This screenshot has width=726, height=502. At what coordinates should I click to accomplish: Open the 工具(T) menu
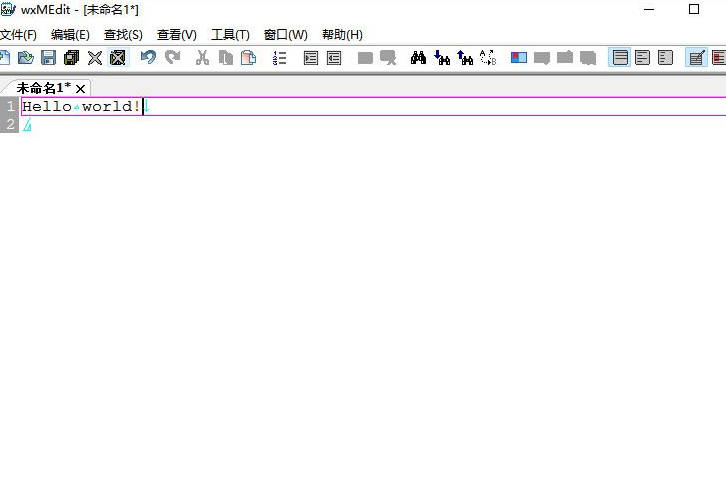pyautogui.click(x=230, y=35)
